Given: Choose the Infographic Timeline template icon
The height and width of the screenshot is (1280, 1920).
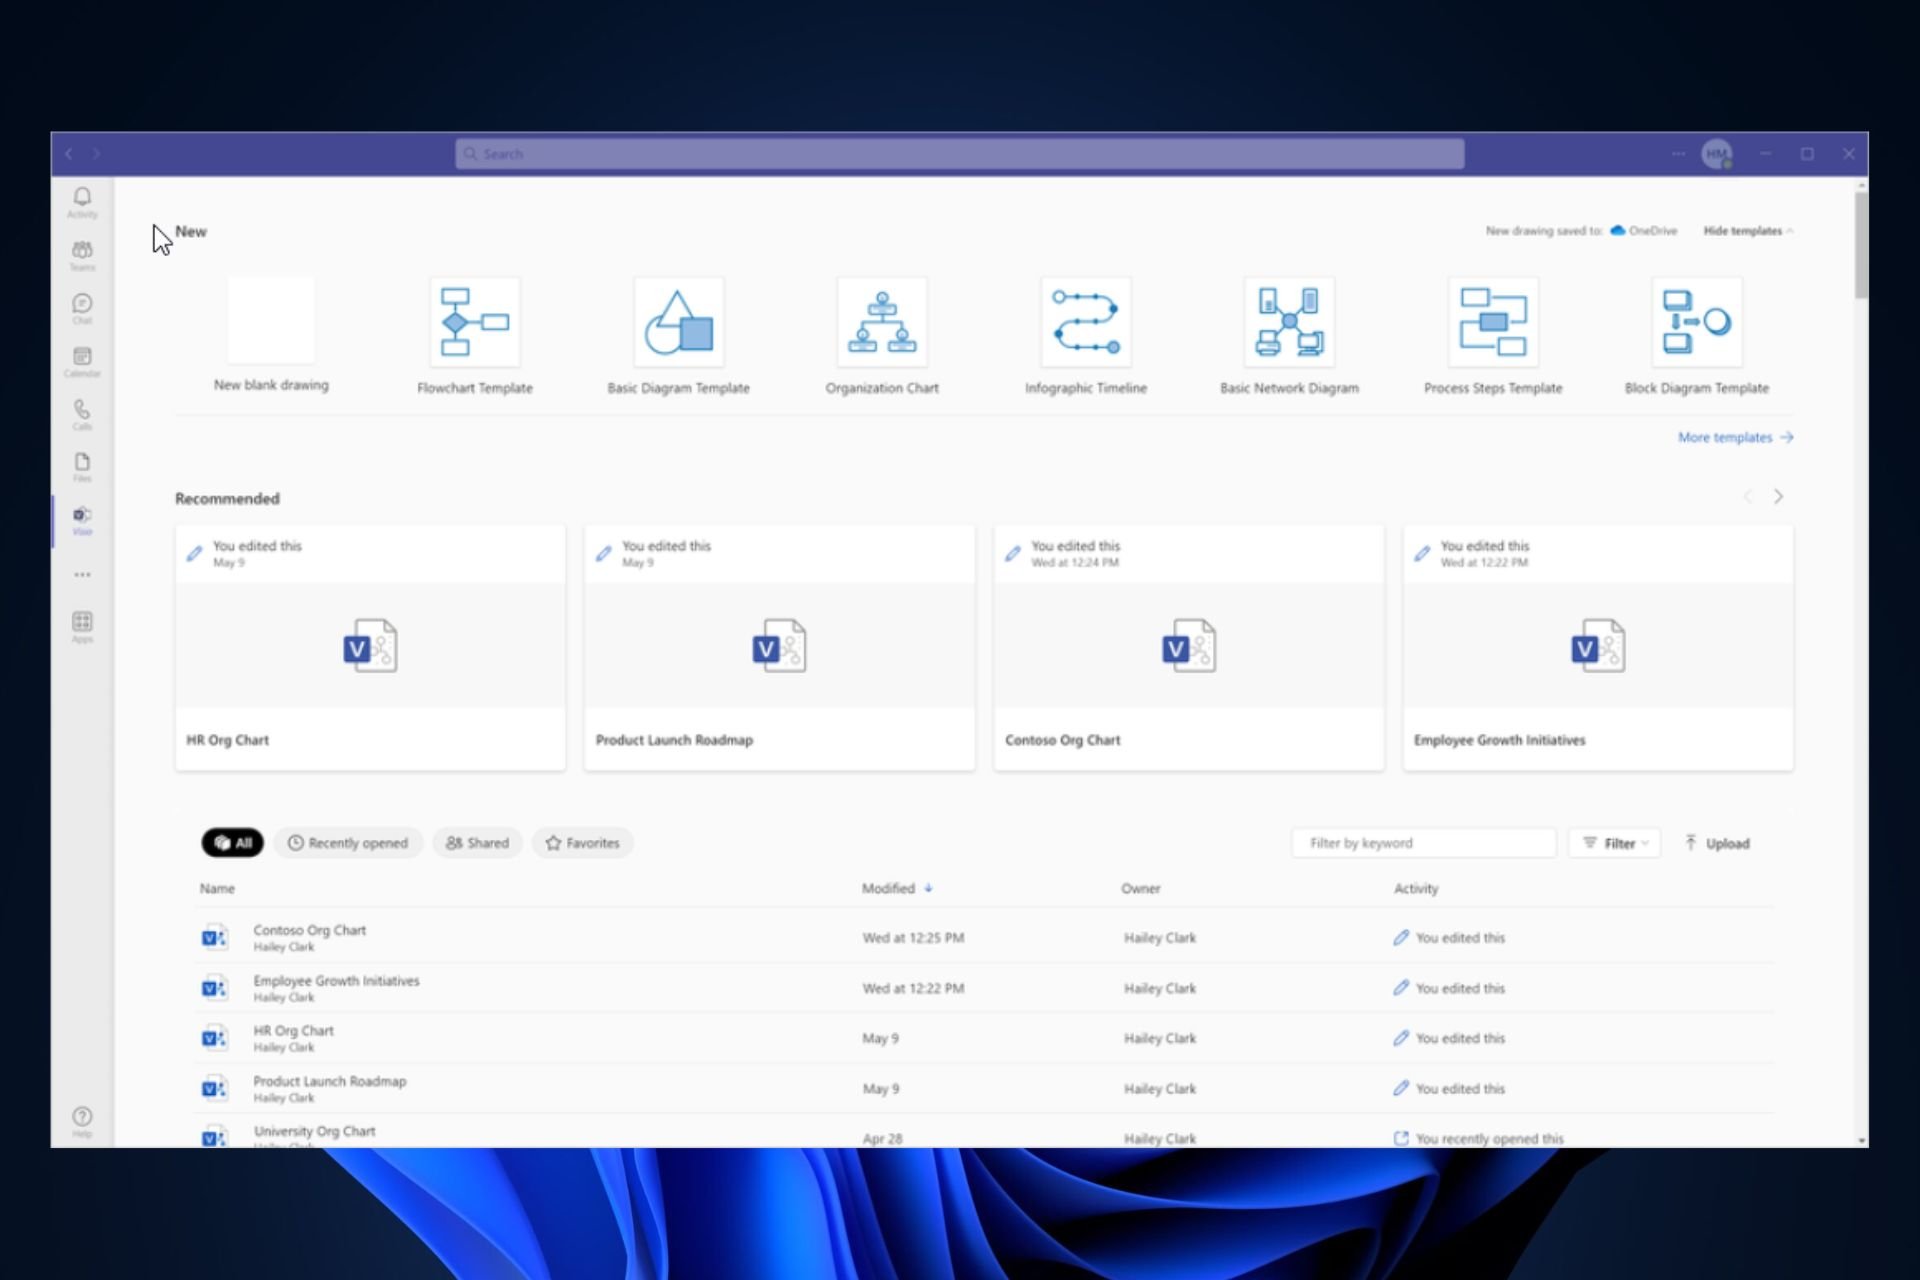Looking at the screenshot, I should pyautogui.click(x=1086, y=322).
